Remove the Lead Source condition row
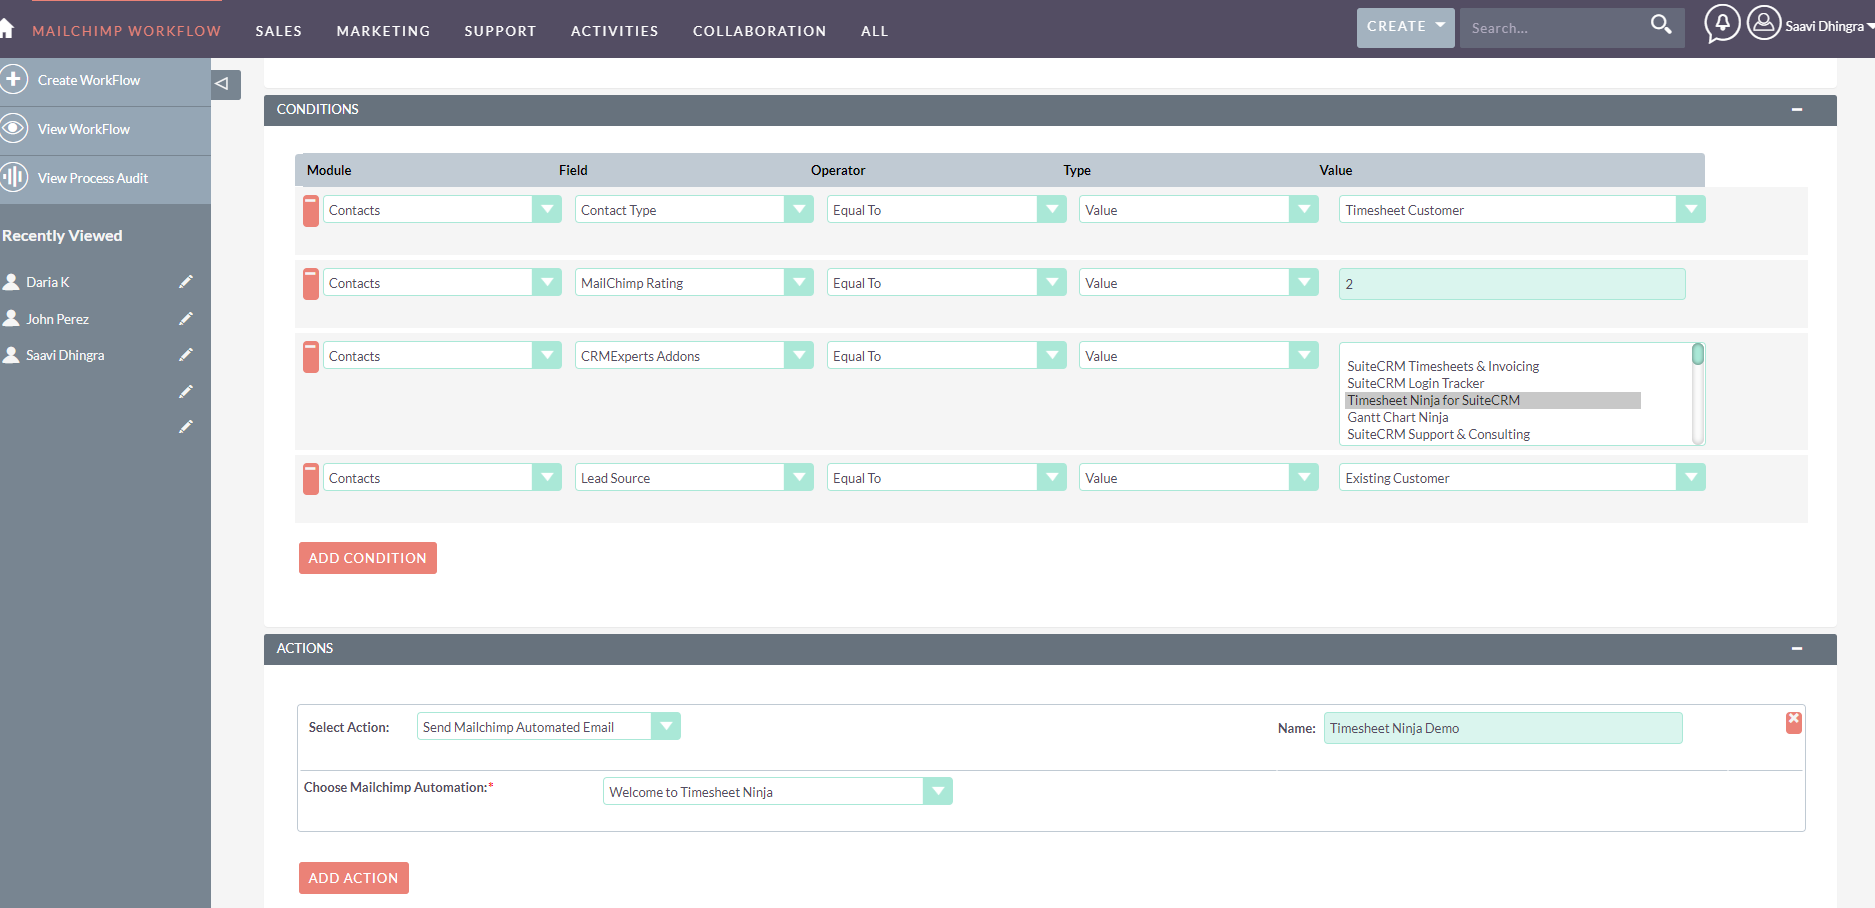1875x908 pixels. coord(311,479)
